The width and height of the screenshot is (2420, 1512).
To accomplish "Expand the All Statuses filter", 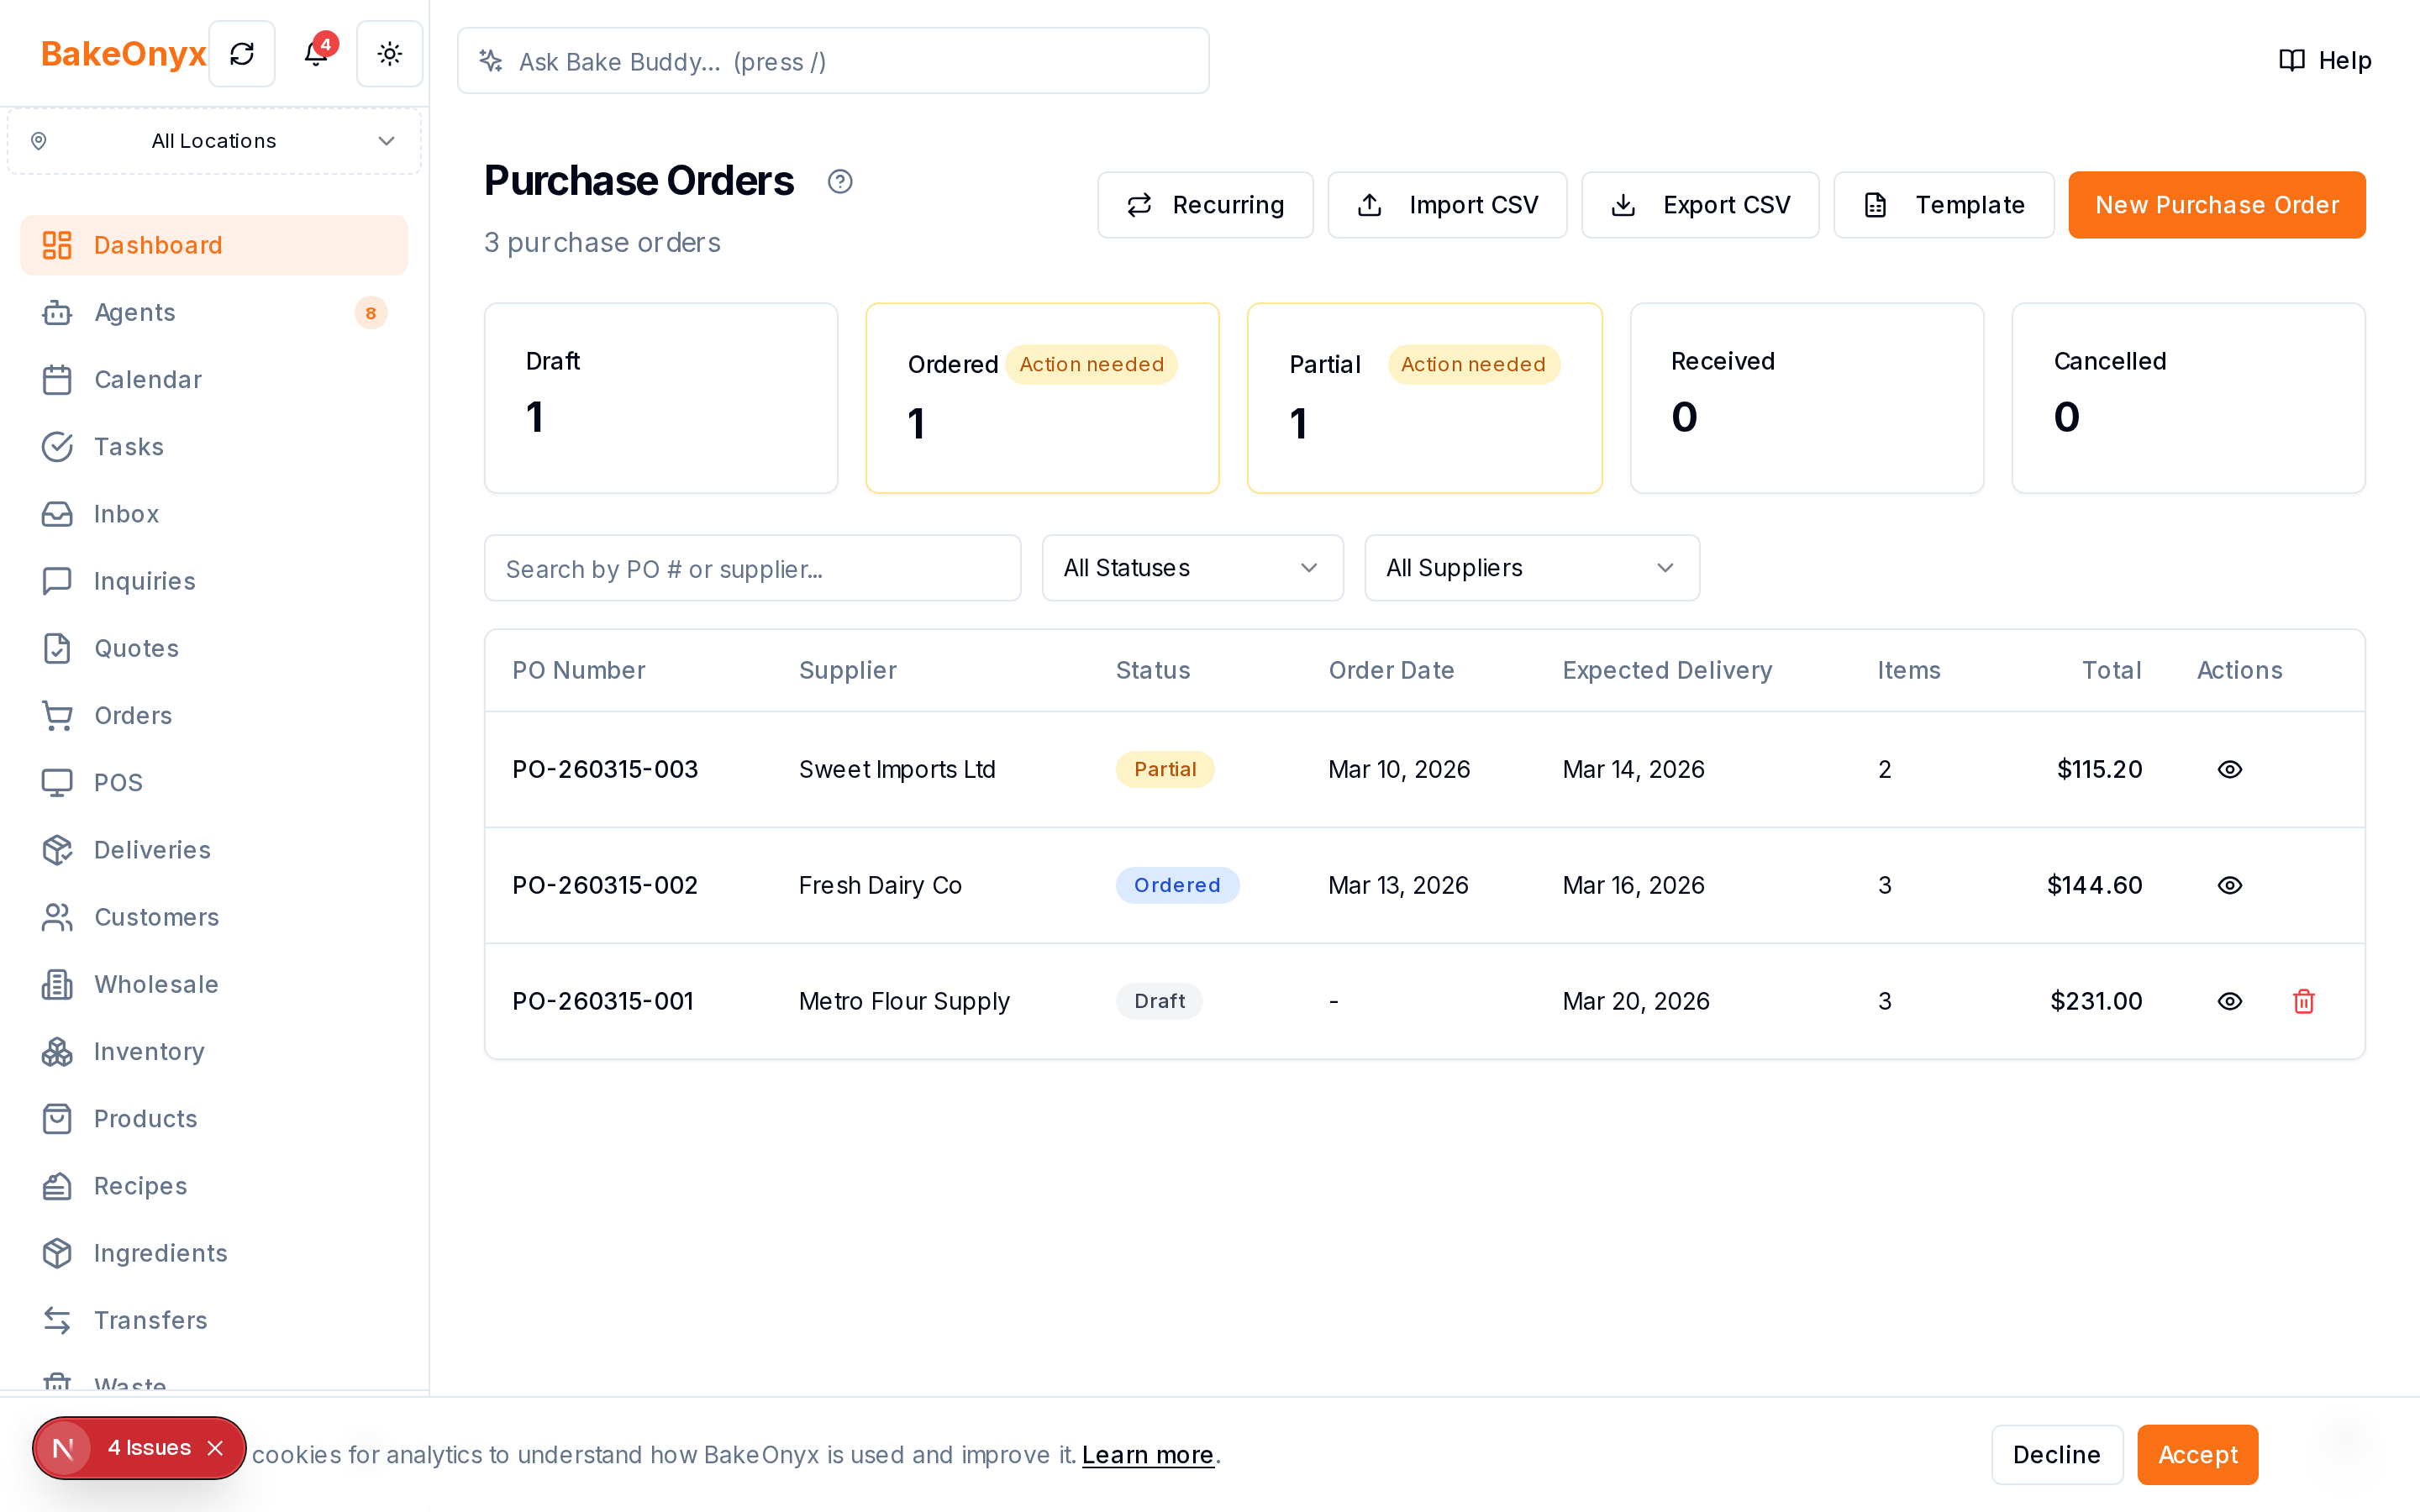I will tap(1192, 568).
